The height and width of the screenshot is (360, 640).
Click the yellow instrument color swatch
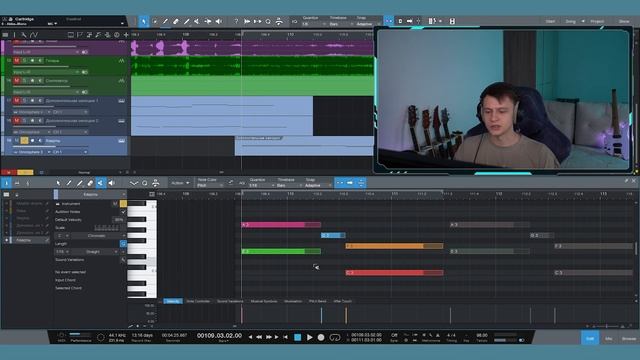click(x=123, y=203)
